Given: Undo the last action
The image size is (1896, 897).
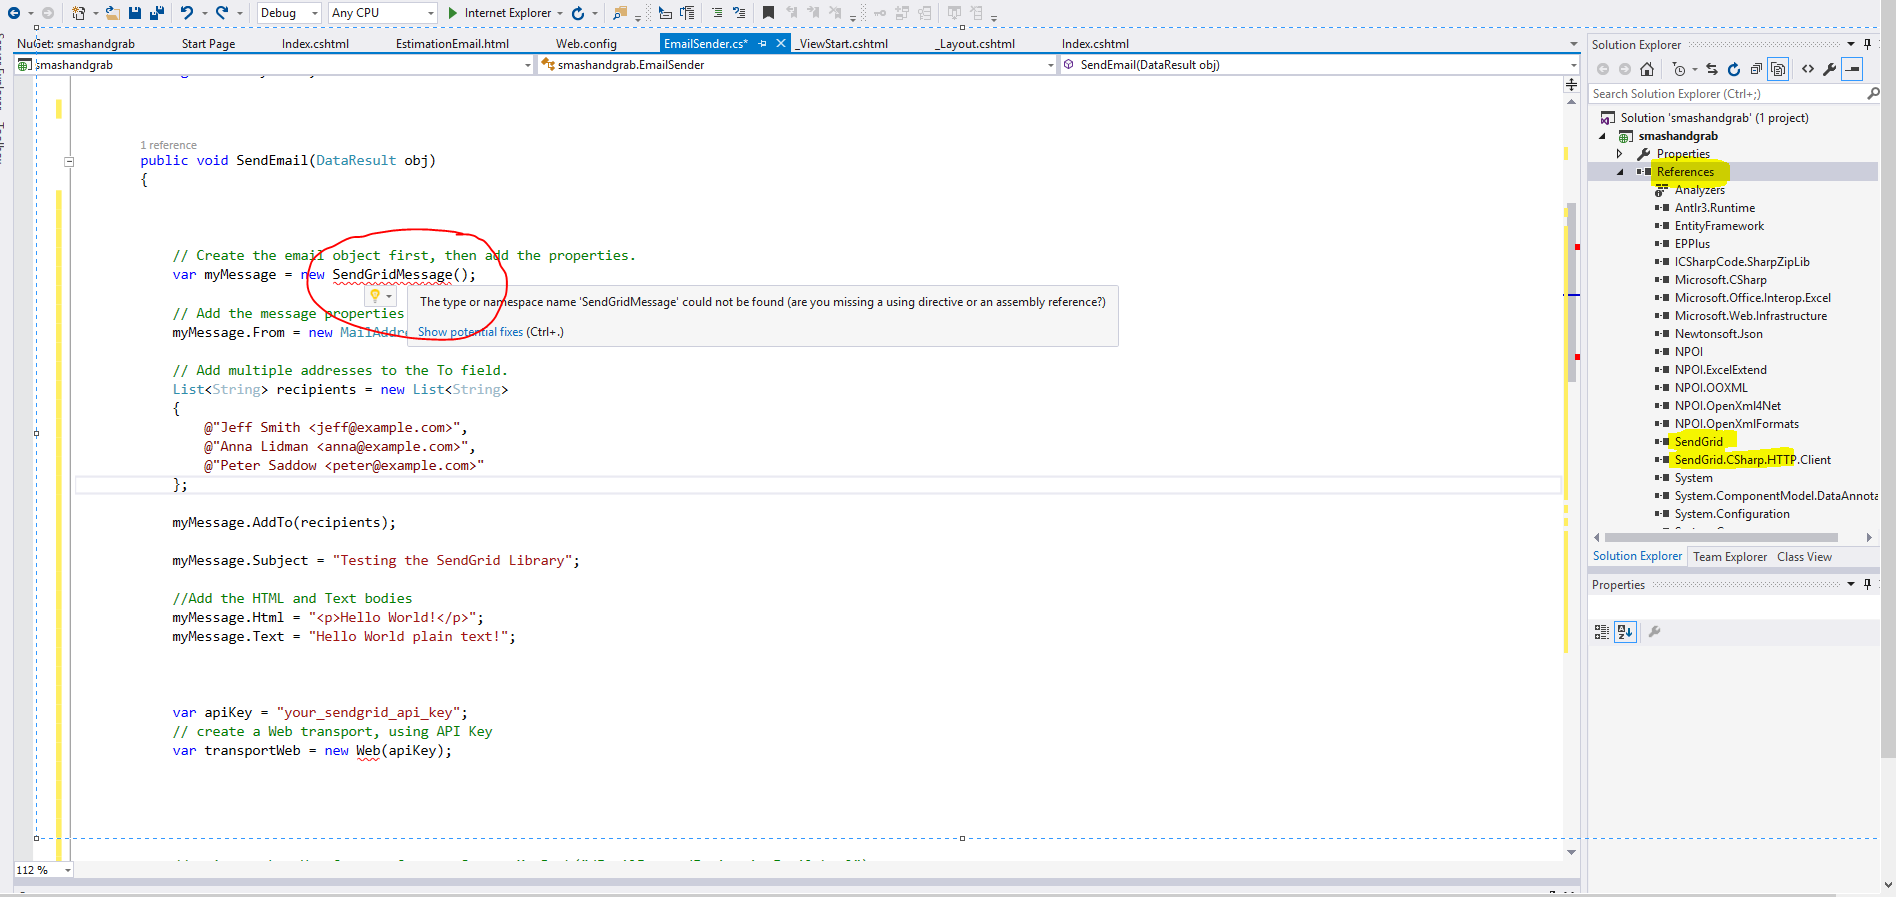Looking at the screenshot, I should pos(187,13).
